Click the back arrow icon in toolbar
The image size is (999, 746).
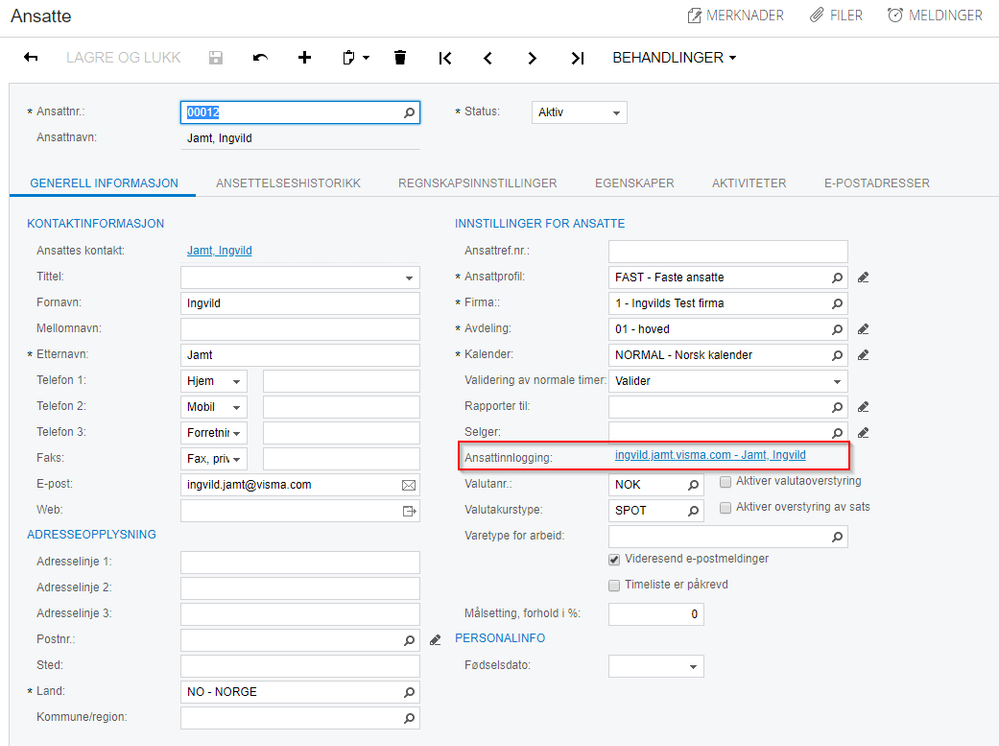[x=31, y=57]
